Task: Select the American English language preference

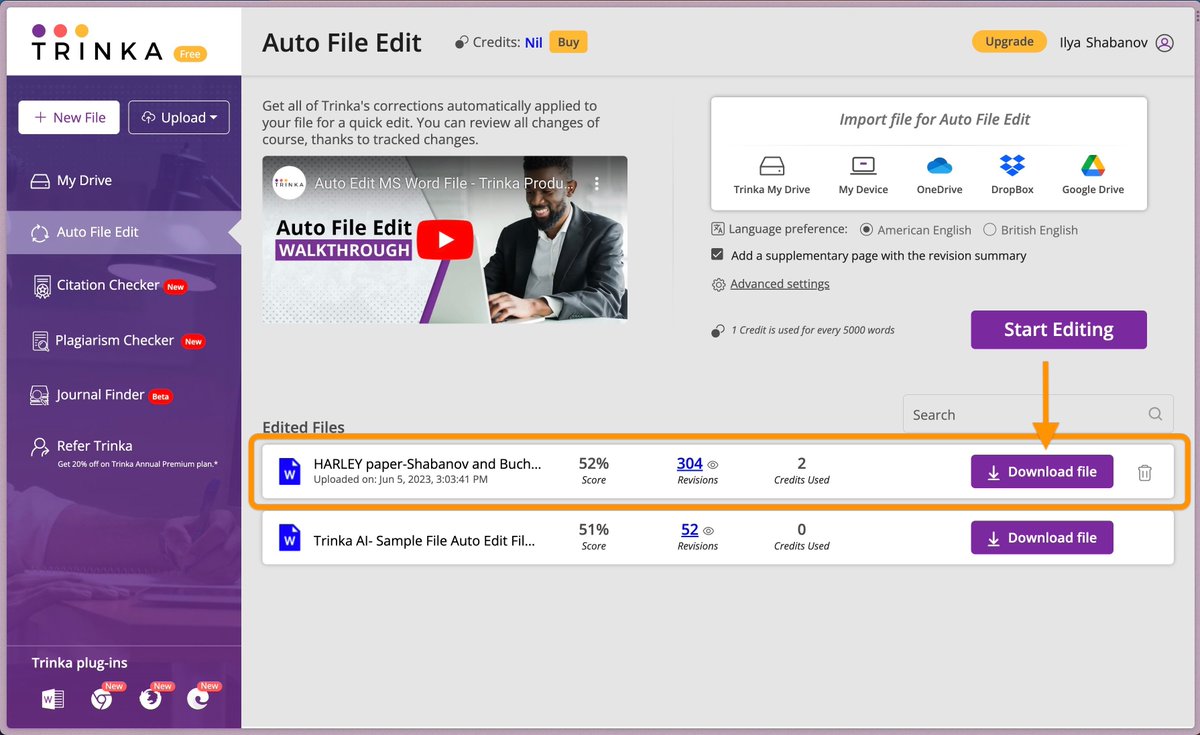Action: pos(866,229)
